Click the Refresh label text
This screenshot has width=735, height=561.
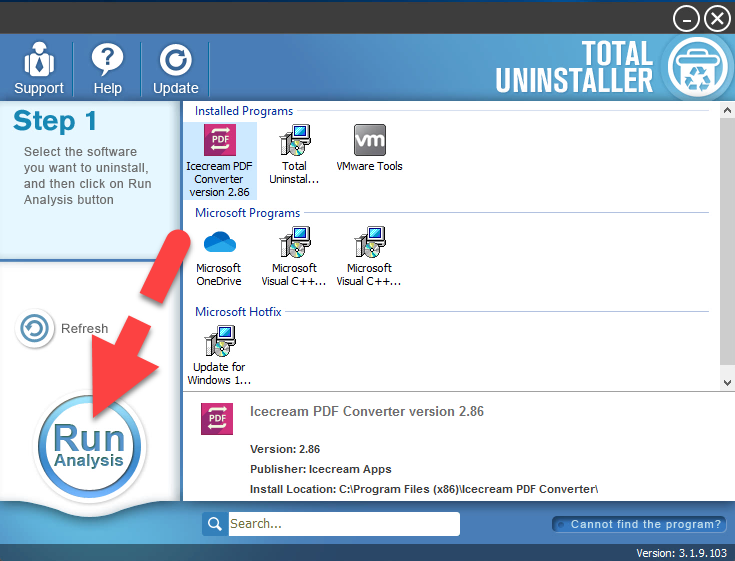click(84, 329)
